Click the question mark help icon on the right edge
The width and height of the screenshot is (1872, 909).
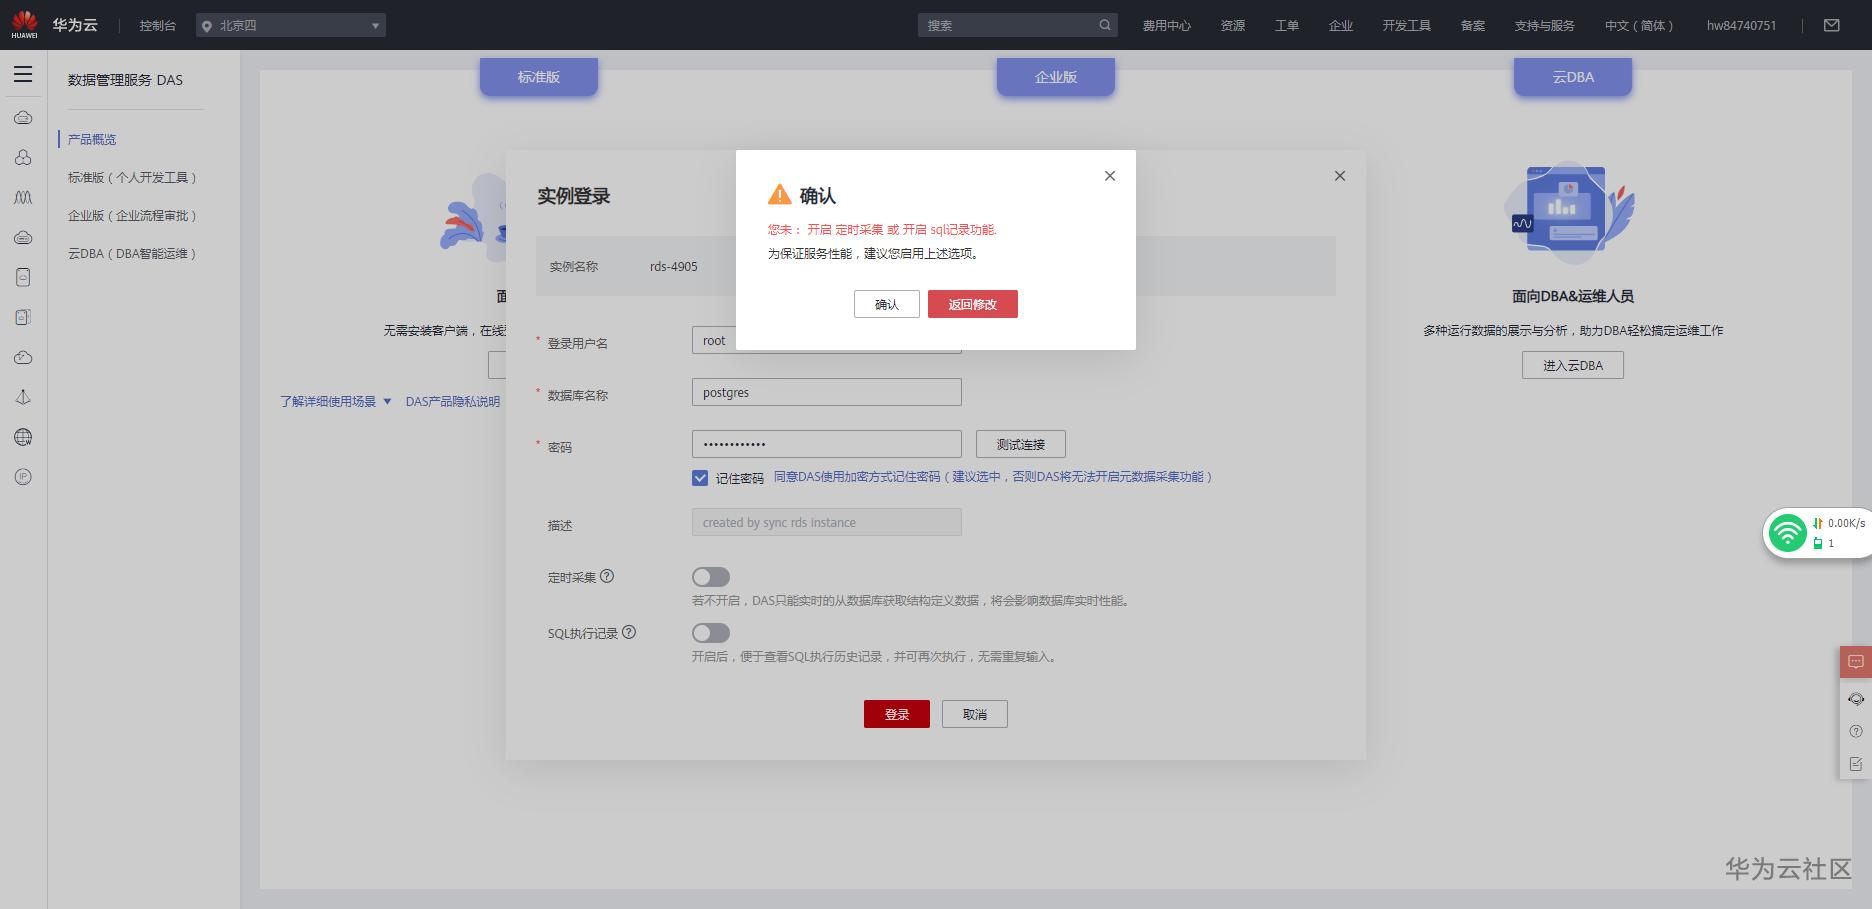click(x=1856, y=731)
